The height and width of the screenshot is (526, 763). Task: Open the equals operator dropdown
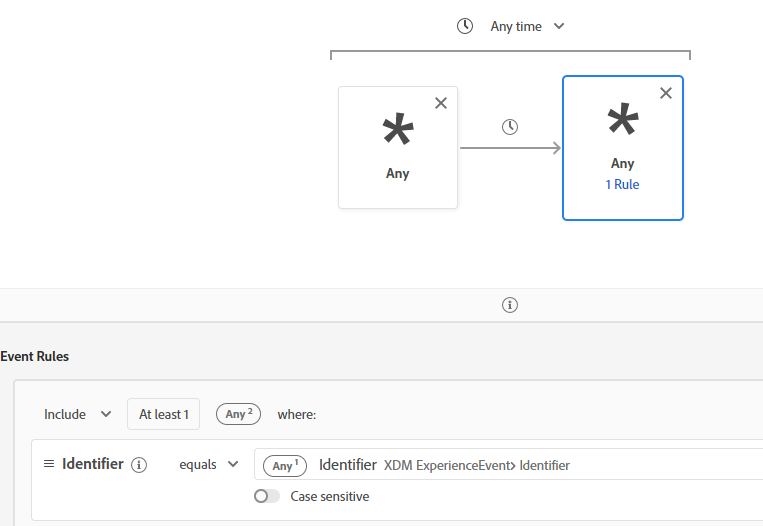coord(209,465)
